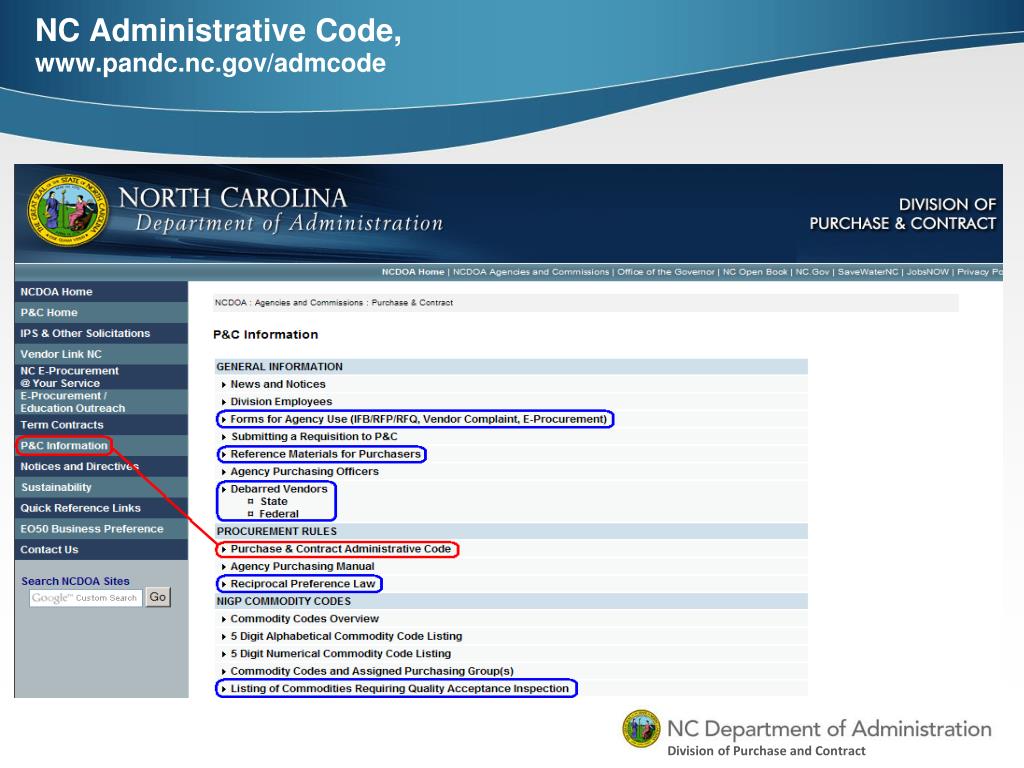Image resolution: width=1024 pixels, height=768 pixels.
Task: Open Commodity Codes and Assigned Purchasing Group(s)
Action: (x=372, y=671)
